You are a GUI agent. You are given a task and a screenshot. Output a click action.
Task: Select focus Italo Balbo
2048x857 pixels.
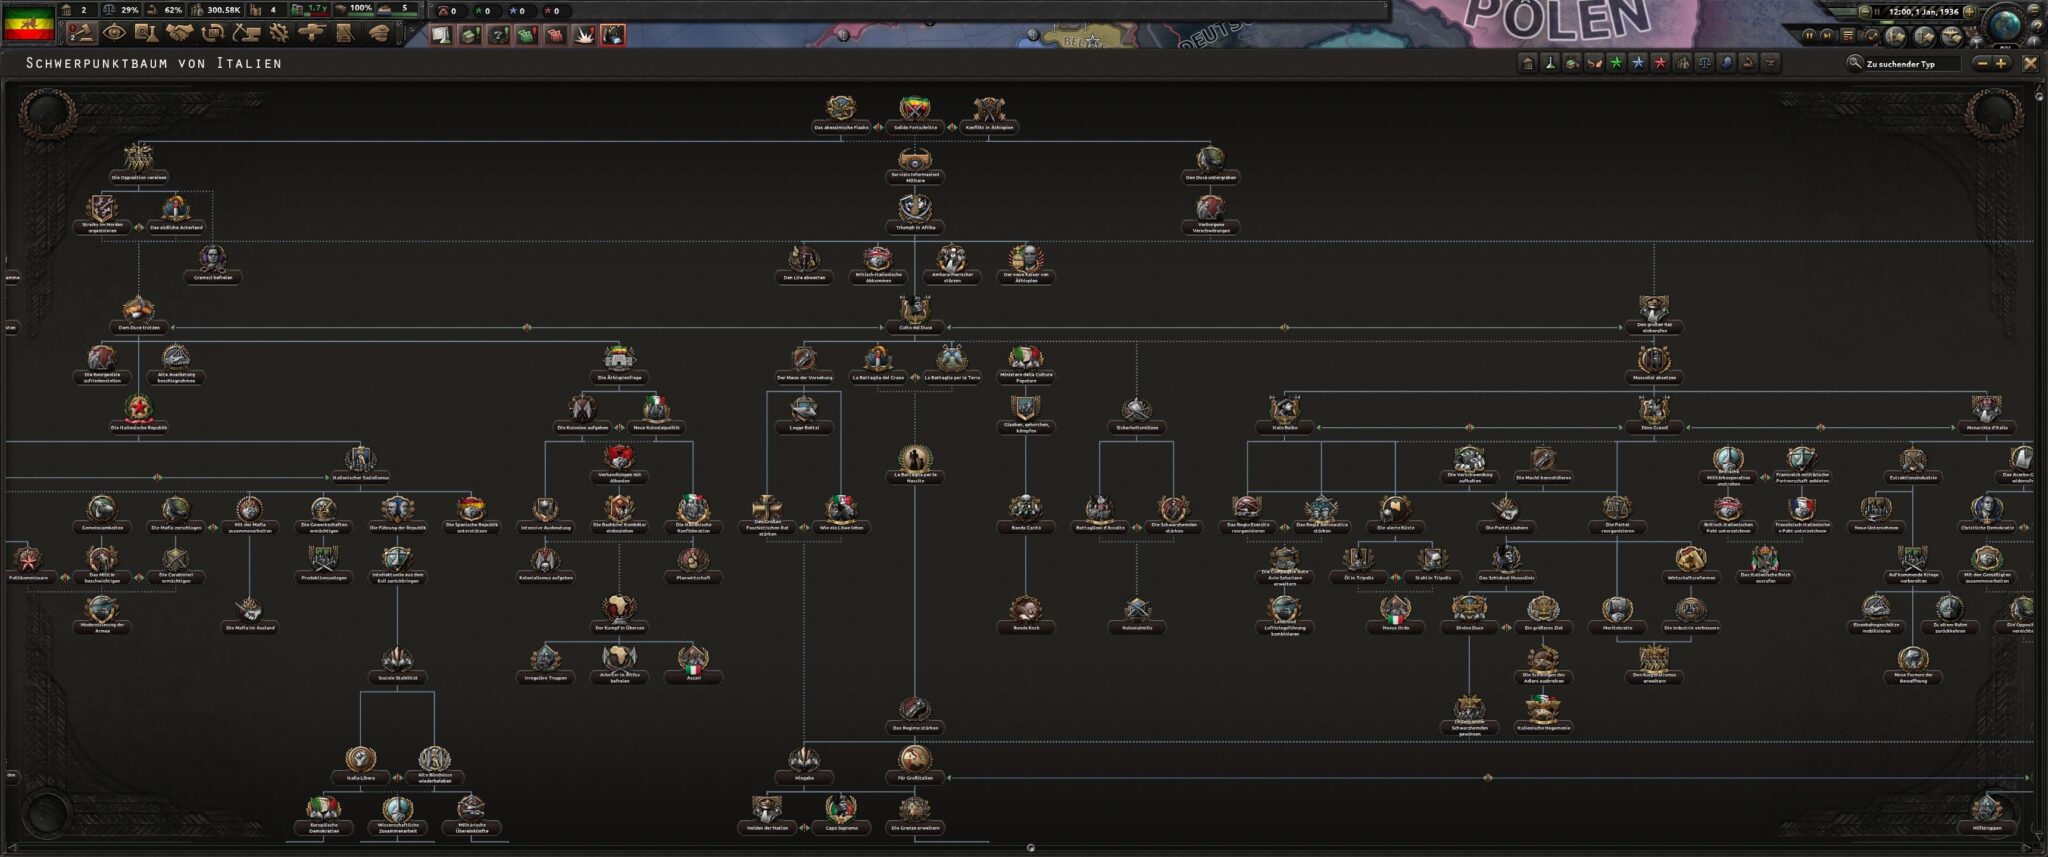click(1285, 413)
